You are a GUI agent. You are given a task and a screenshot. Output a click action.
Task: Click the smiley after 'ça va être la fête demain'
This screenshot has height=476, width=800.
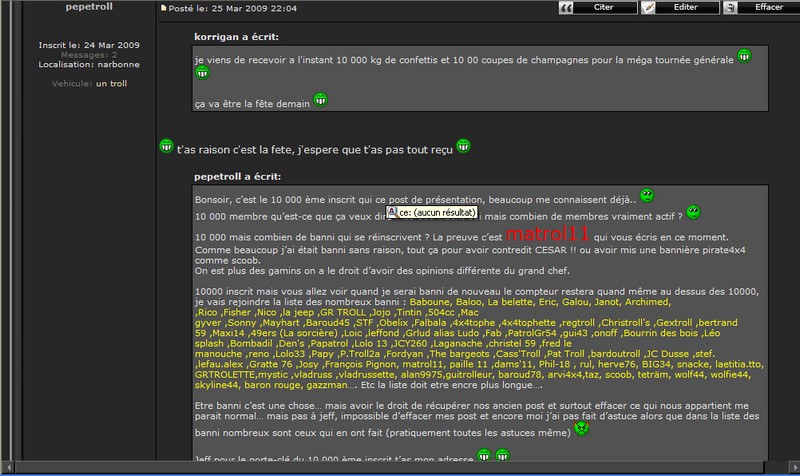[320, 99]
